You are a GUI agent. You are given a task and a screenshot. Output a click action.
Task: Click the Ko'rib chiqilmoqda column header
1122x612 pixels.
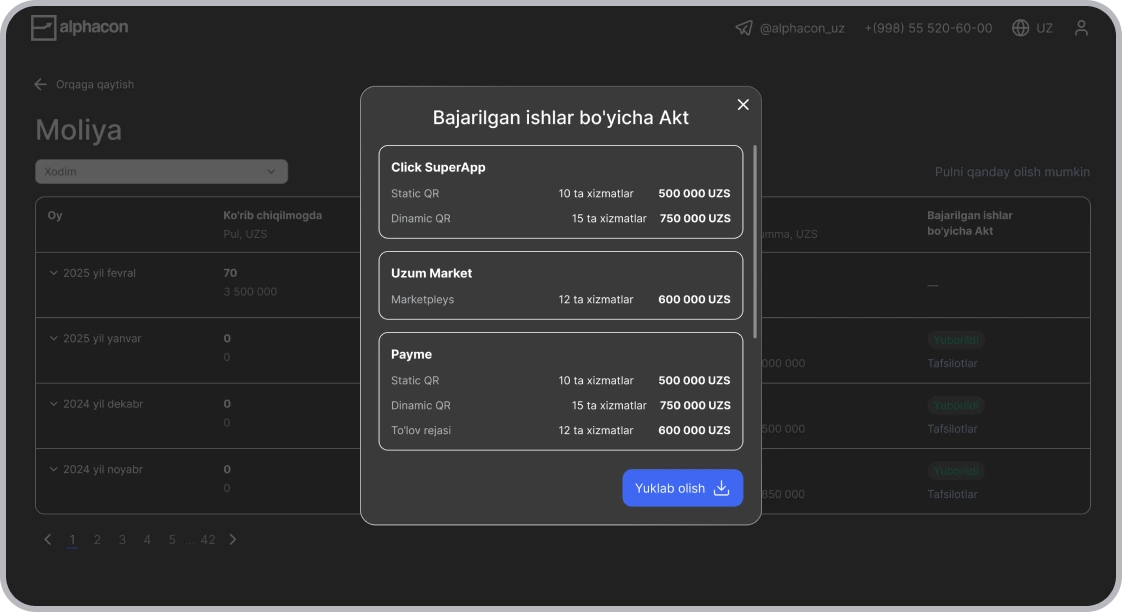273,215
